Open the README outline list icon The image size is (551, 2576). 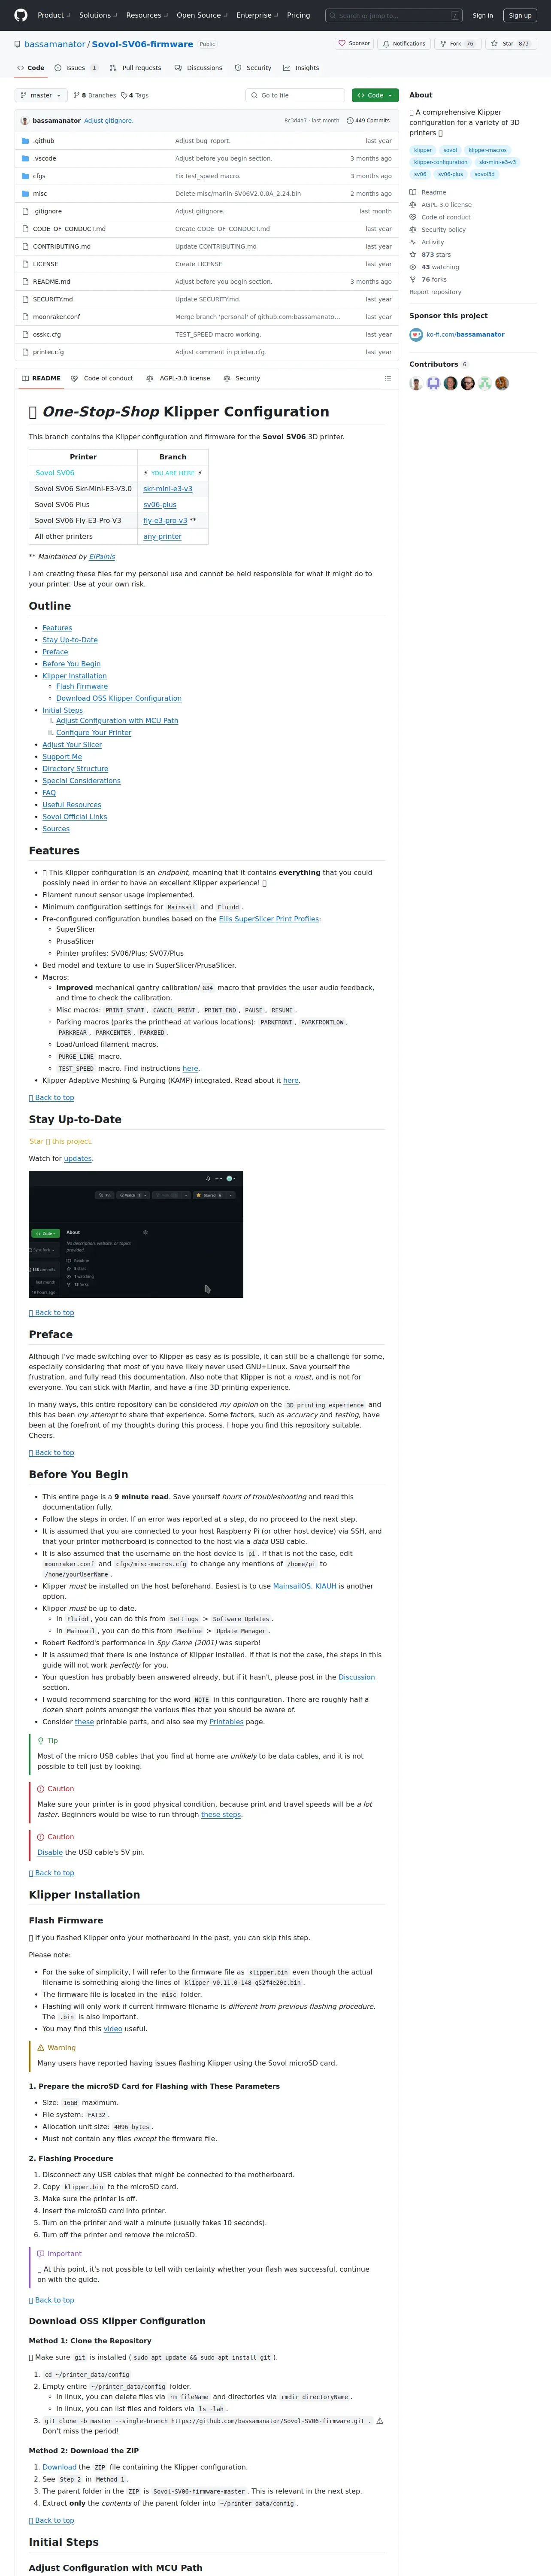(387, 379)
